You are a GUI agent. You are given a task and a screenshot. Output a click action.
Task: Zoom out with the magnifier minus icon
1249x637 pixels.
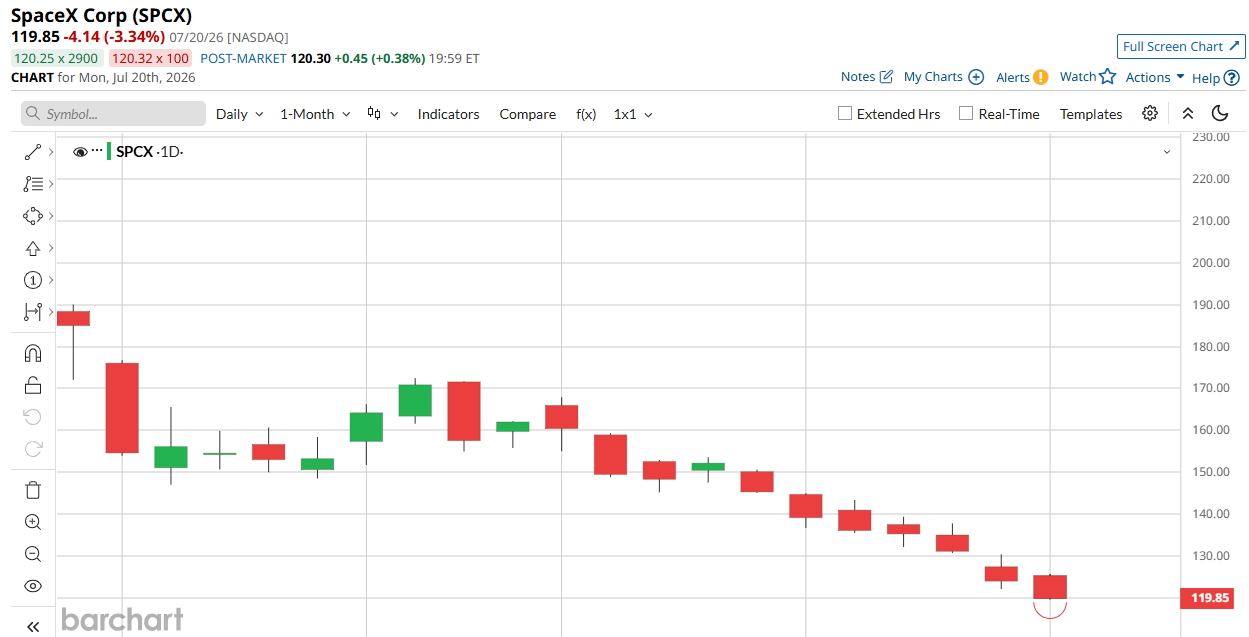coord(32,554)
